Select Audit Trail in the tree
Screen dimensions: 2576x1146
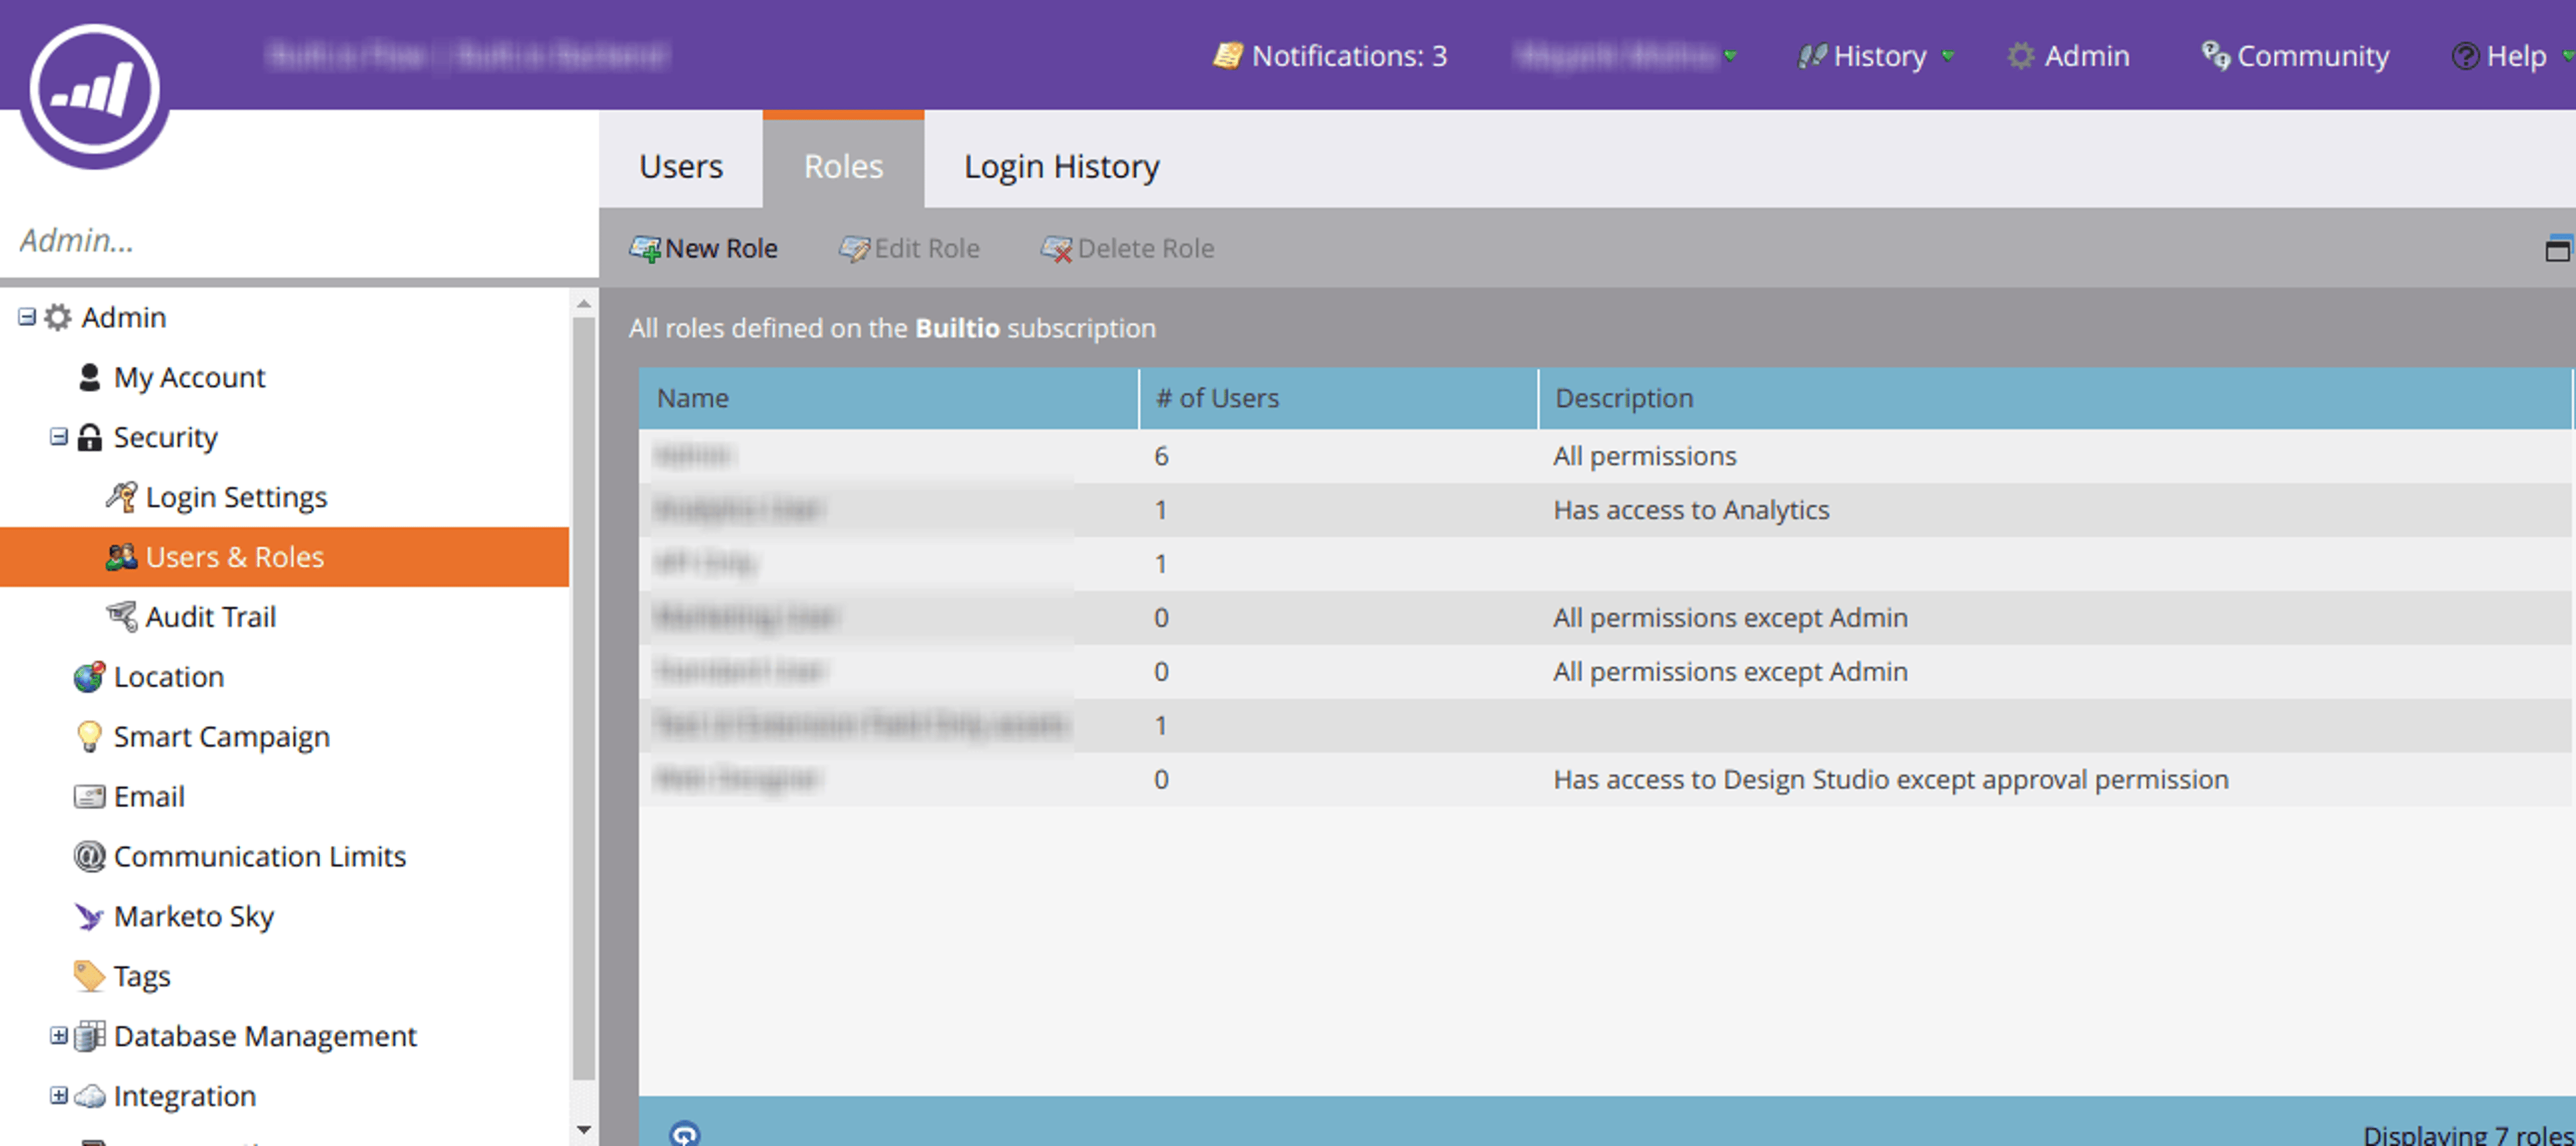[x=210, y=617]
